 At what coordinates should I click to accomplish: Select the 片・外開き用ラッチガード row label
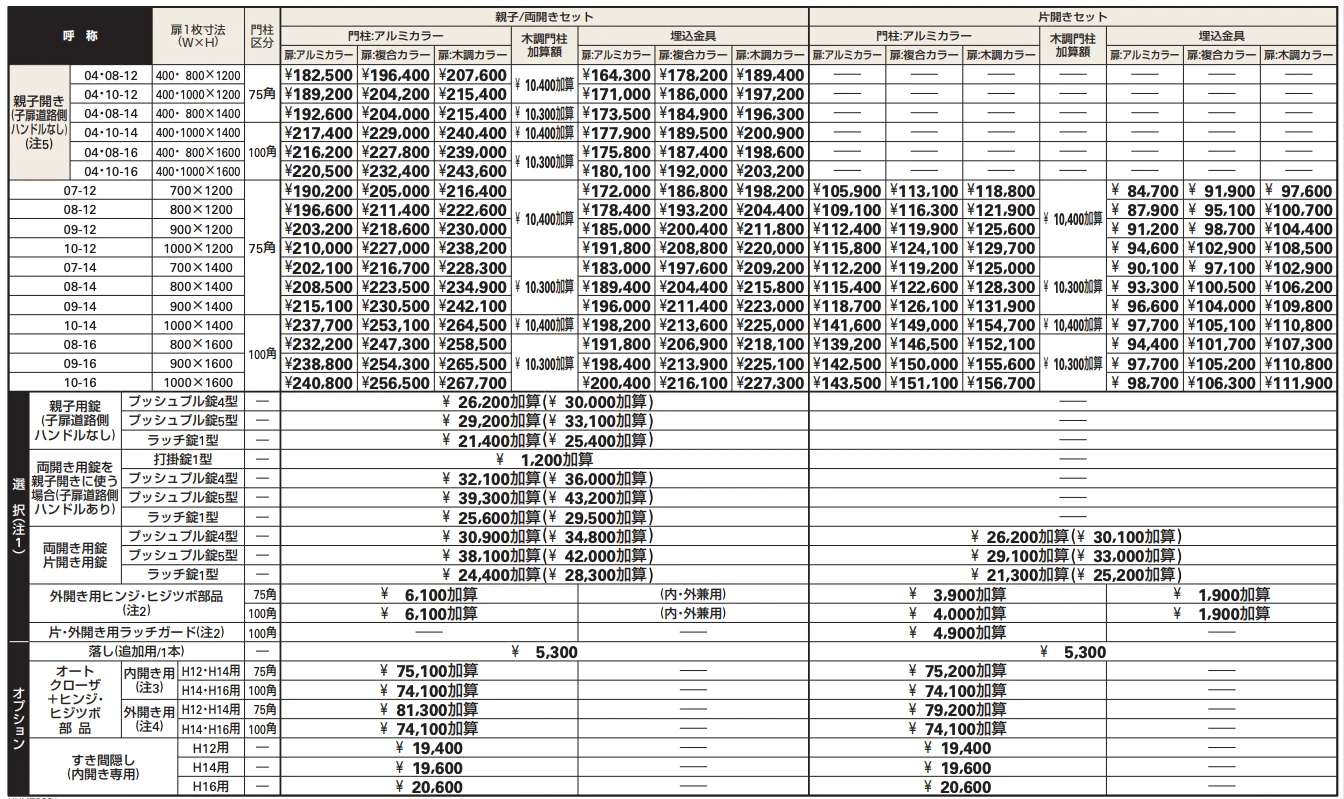point(135,632)
